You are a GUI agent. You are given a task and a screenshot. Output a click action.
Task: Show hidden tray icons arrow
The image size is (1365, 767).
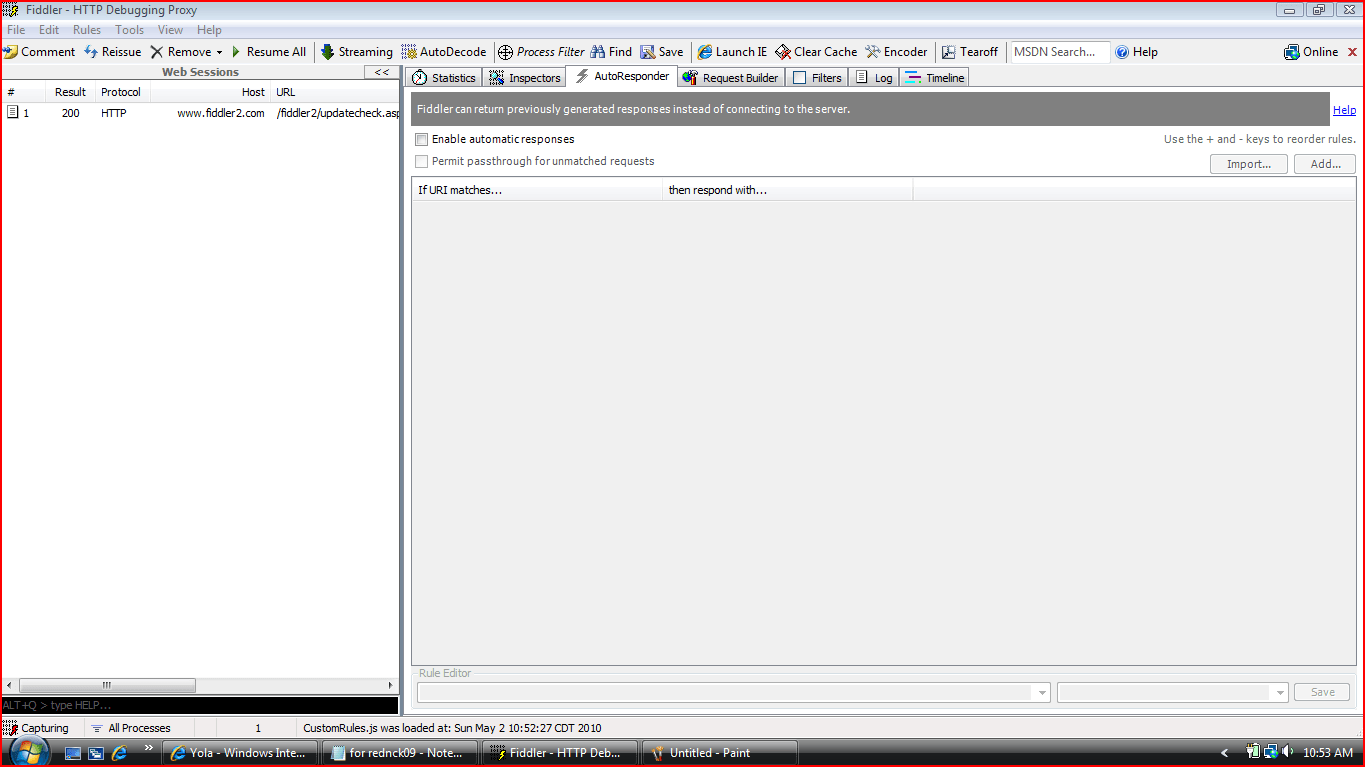(1225, 753)
